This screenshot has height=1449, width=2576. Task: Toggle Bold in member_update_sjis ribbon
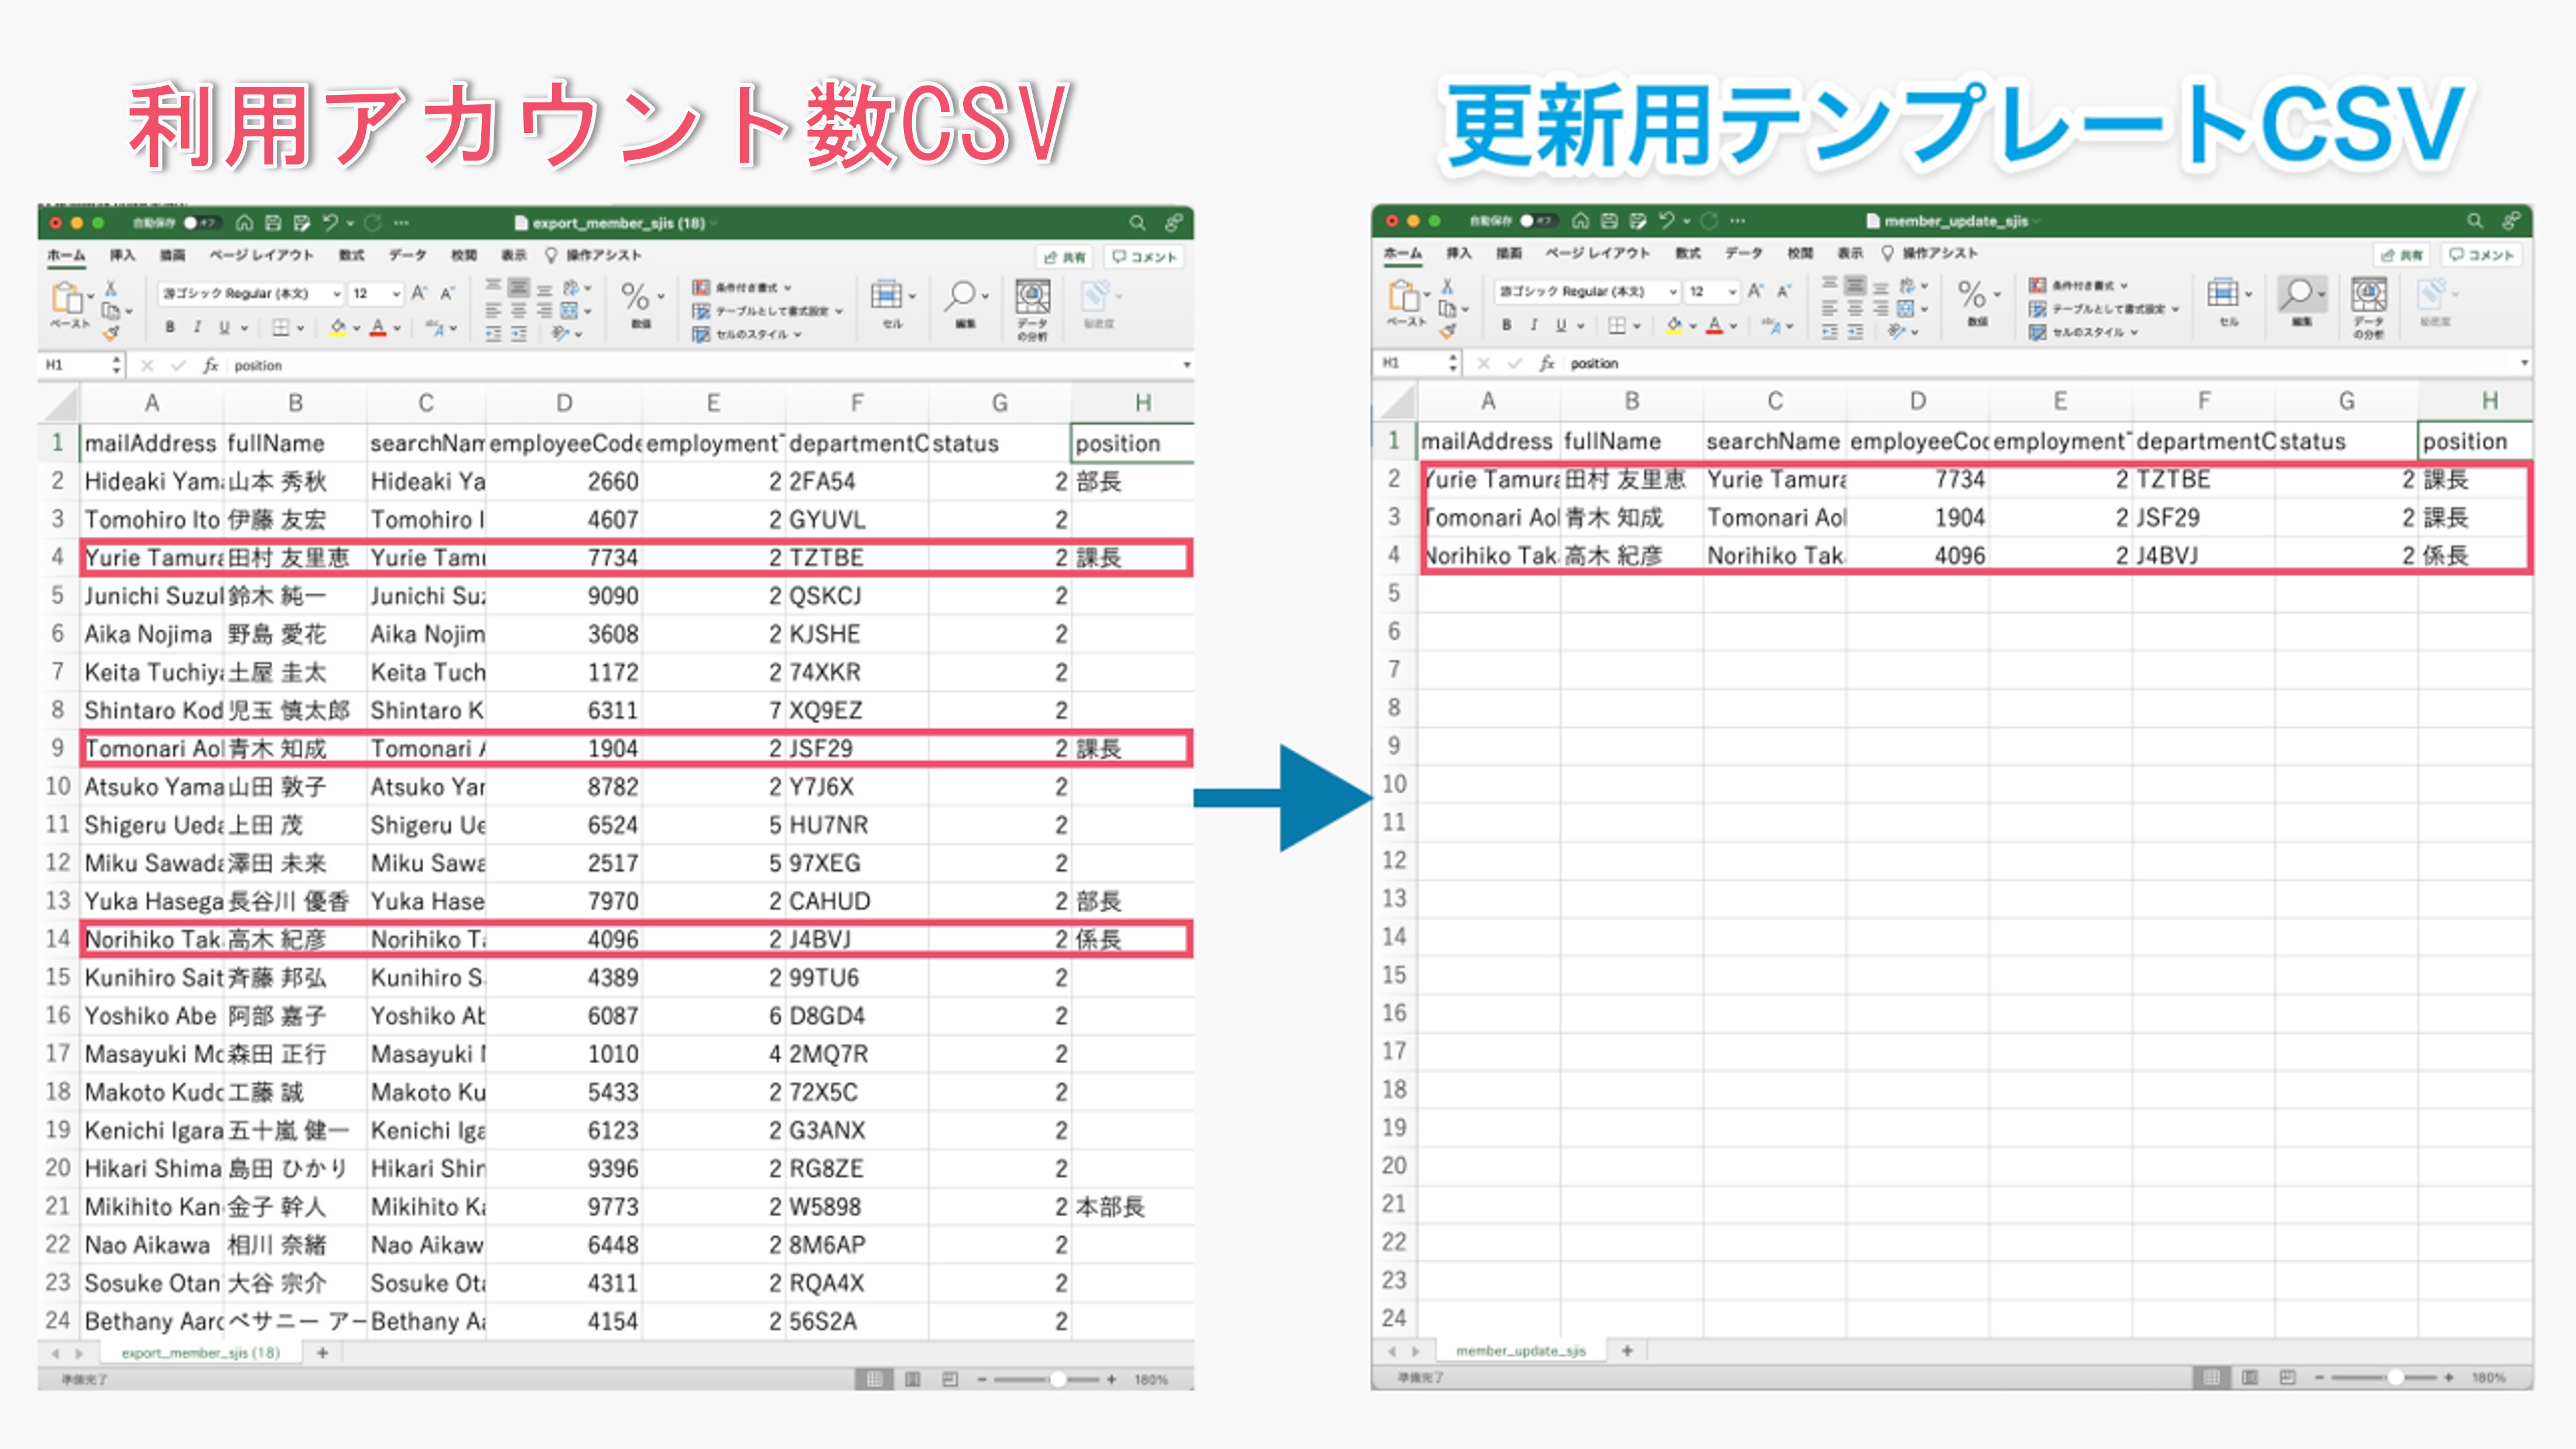1506,325
